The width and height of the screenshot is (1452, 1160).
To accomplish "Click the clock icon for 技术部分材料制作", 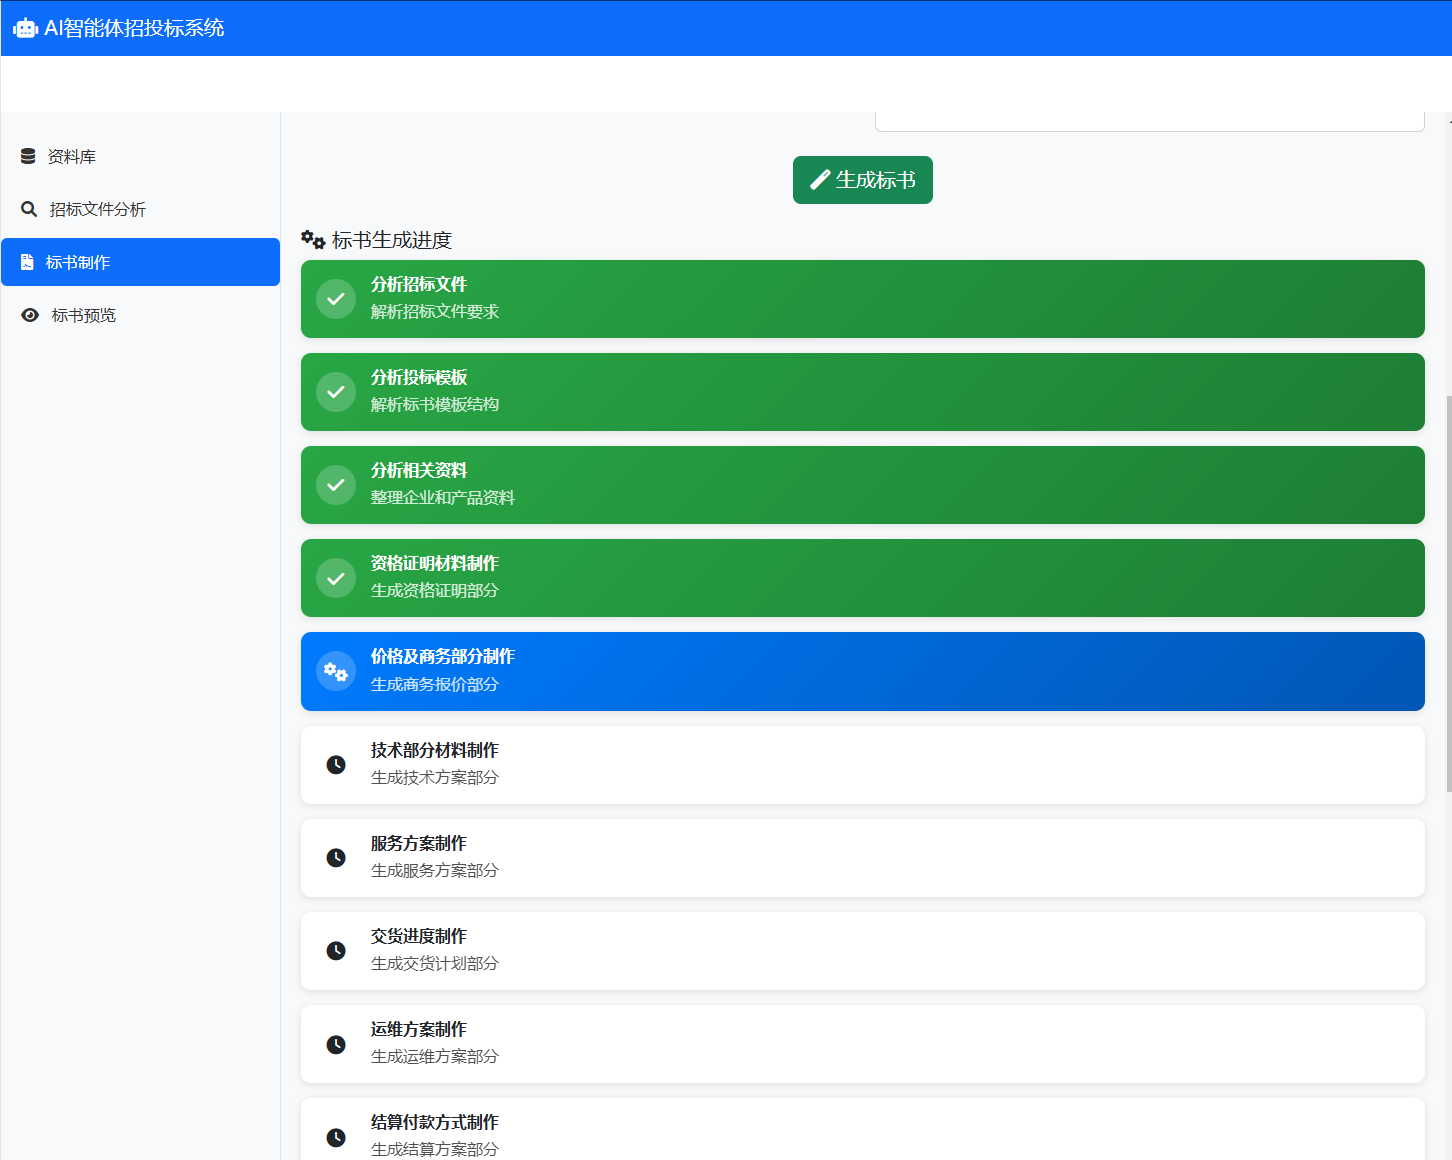I will click(336, 765).
